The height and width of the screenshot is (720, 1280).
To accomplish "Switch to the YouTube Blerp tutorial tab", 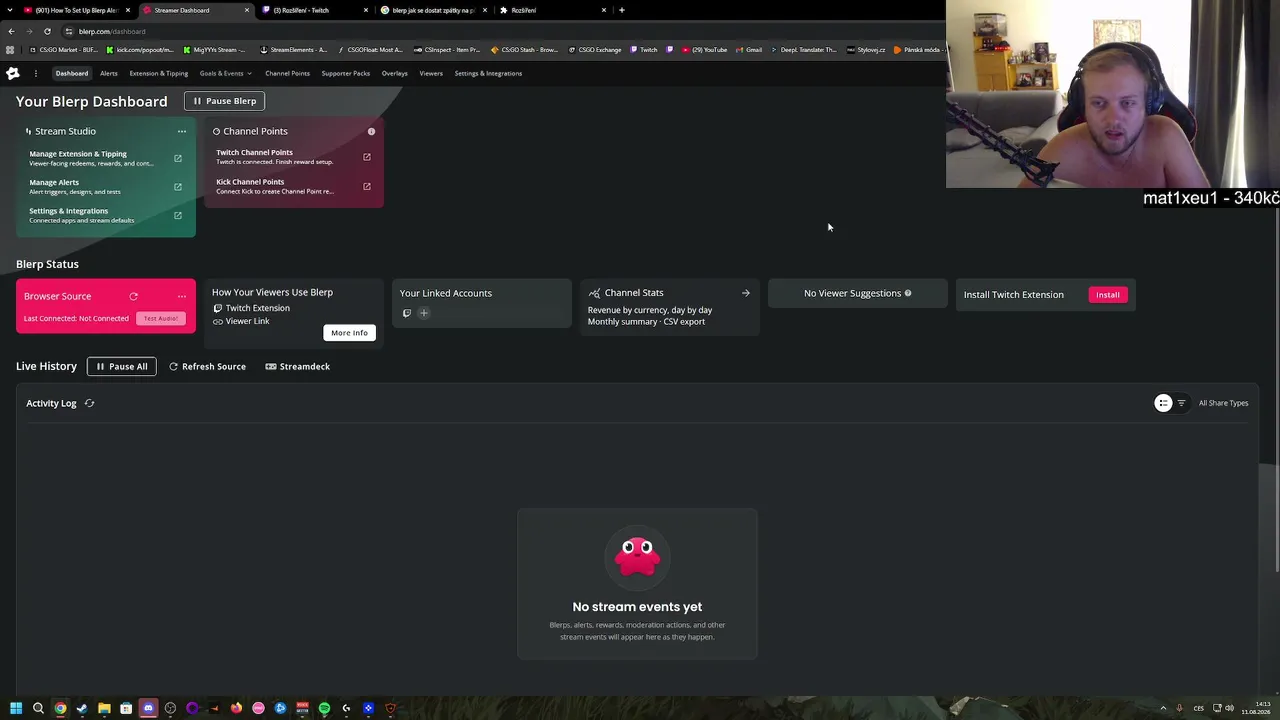I will coord(77,10).
